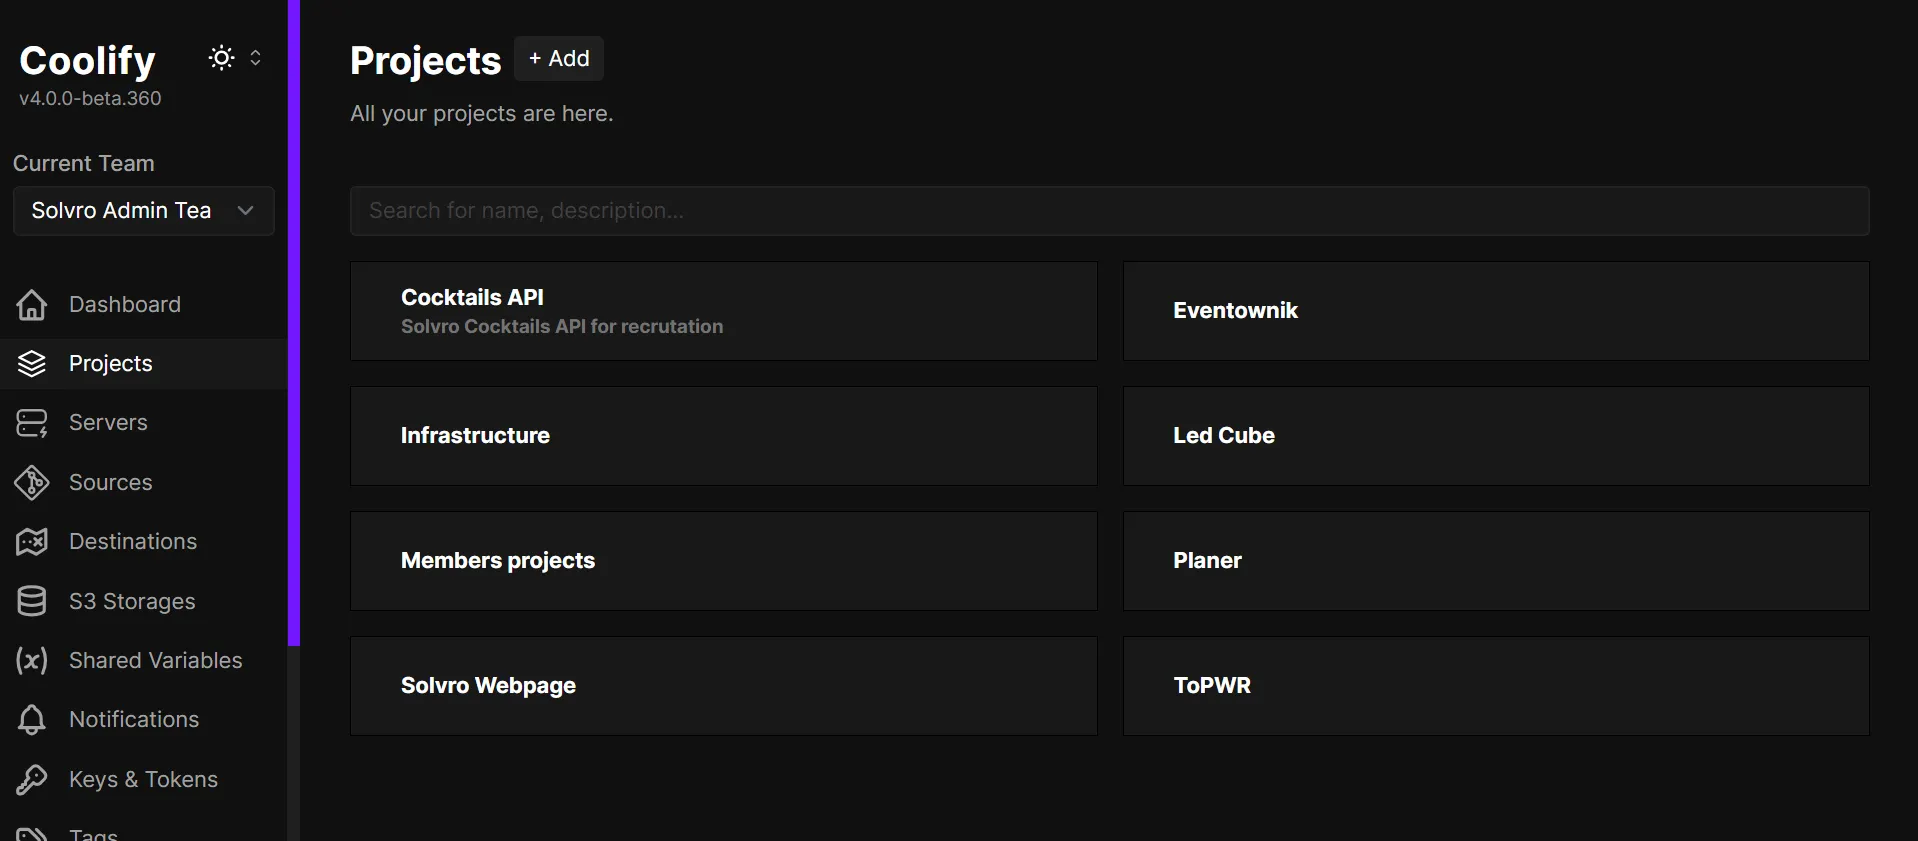Viewport: 1918px width, 841px height.
Task: Click the Keys & Tokens key icon
Action: (32, 780)
